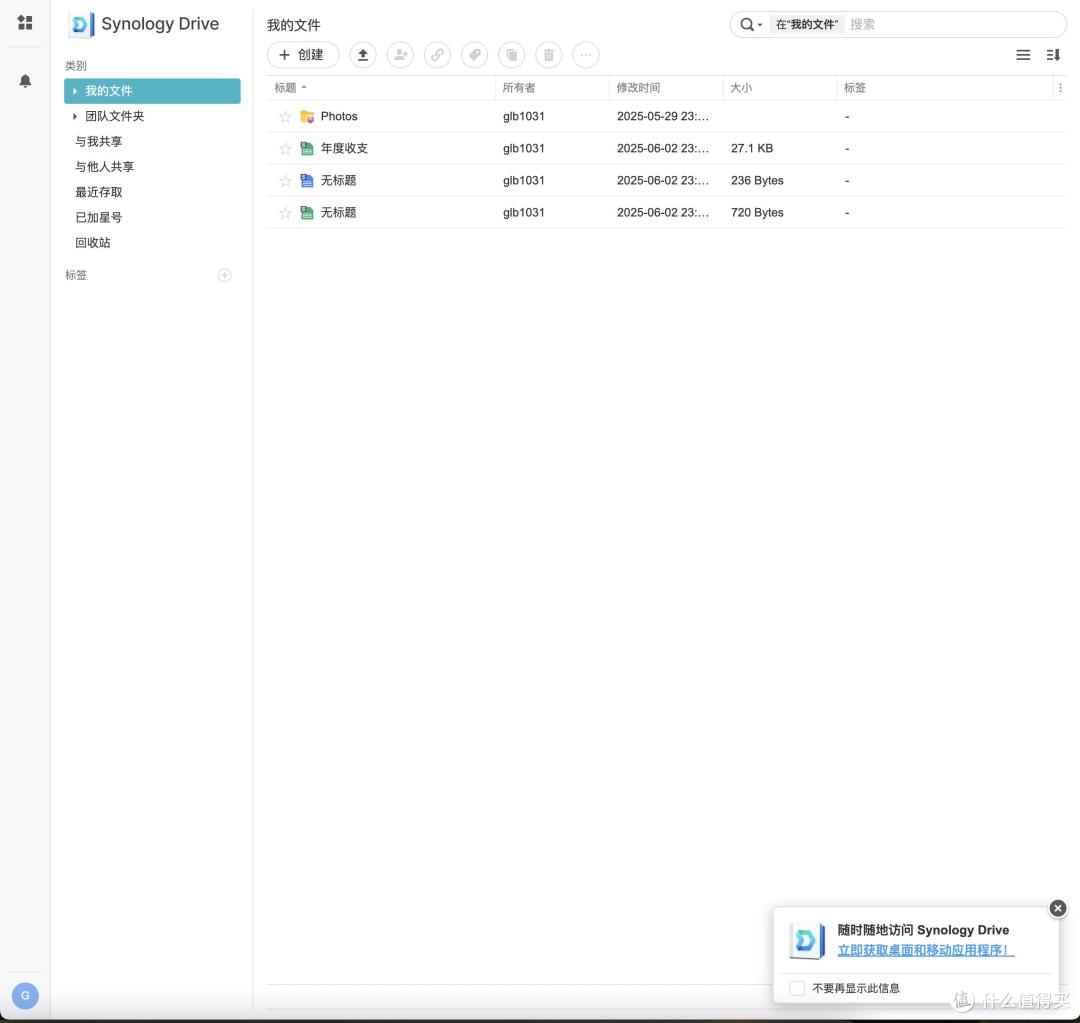
Task: Open the notifications bell icon
Action: tap(25, 81)
